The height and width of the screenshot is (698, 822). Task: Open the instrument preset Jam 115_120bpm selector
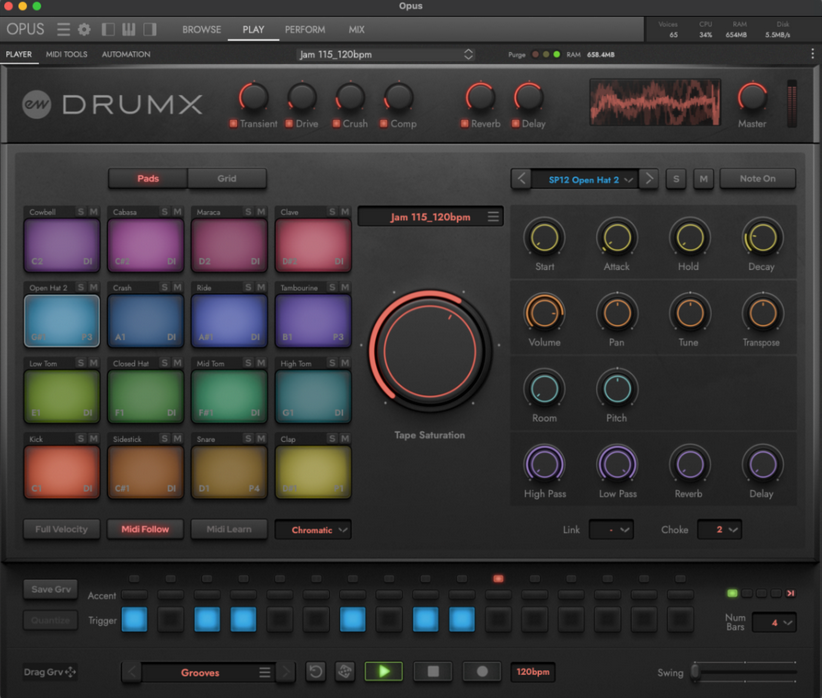pyautogui.click(x=385, y=55)
